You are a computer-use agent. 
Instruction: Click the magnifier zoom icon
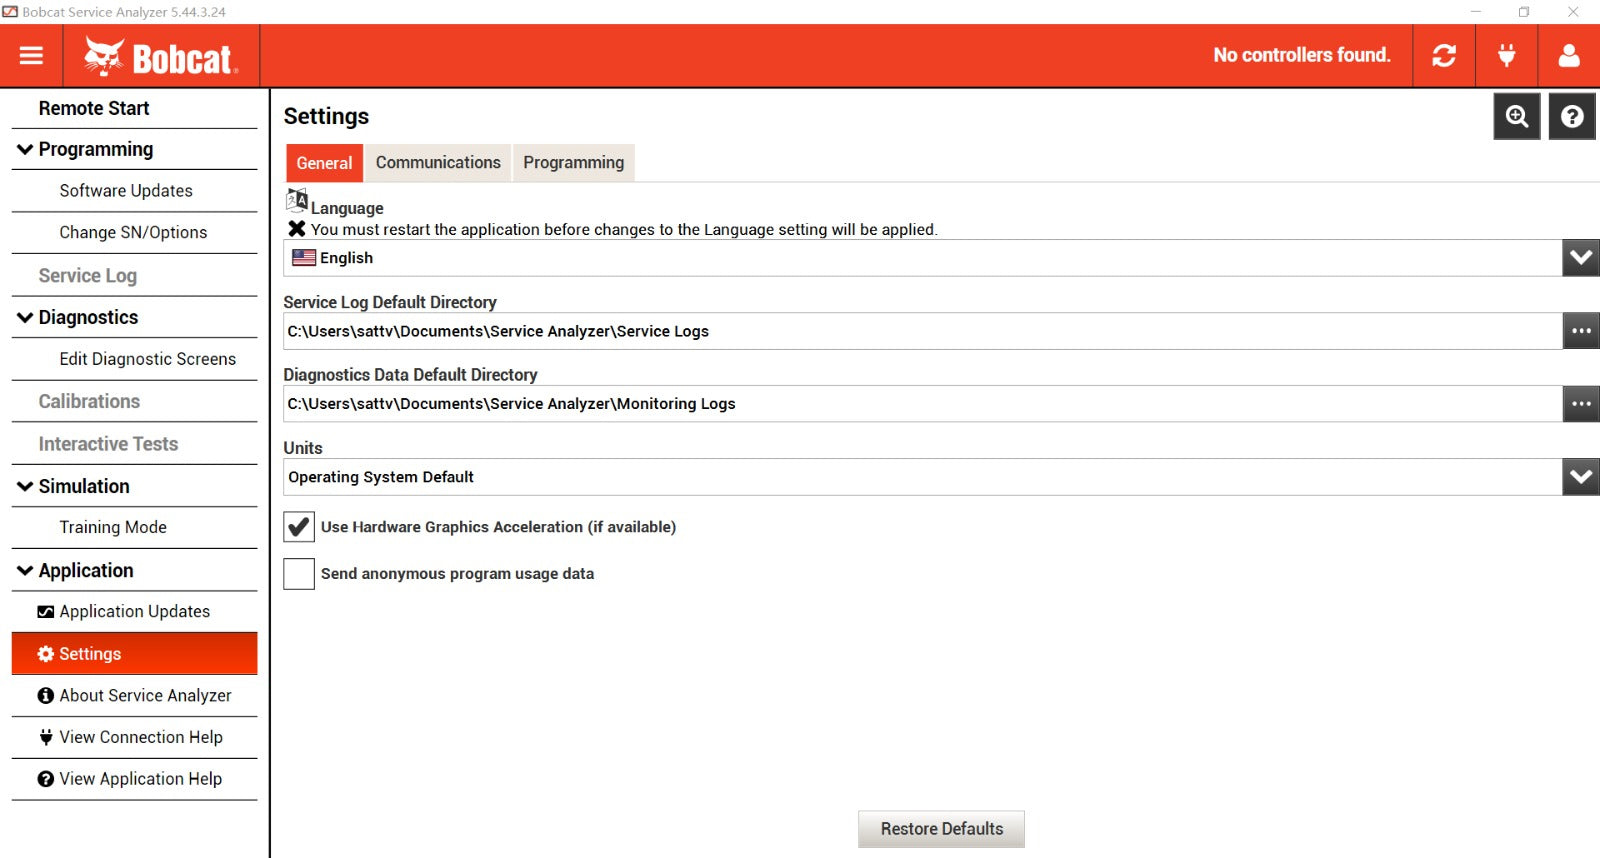(x=1516, y=117)
